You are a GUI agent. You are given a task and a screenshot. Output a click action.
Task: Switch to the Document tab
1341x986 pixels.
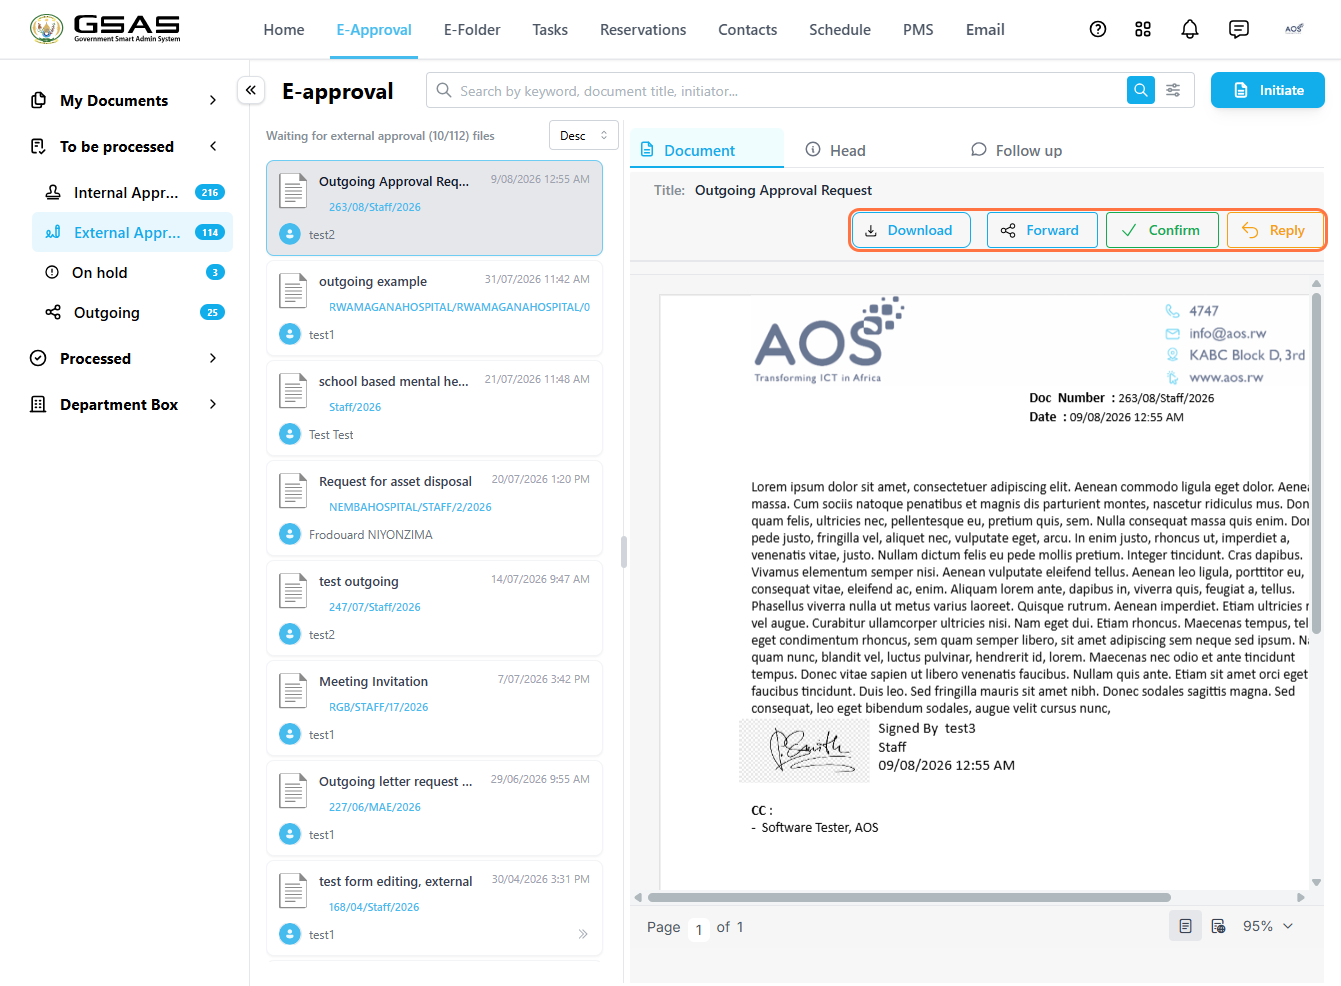pyautogui.click(x=706, y=149)
